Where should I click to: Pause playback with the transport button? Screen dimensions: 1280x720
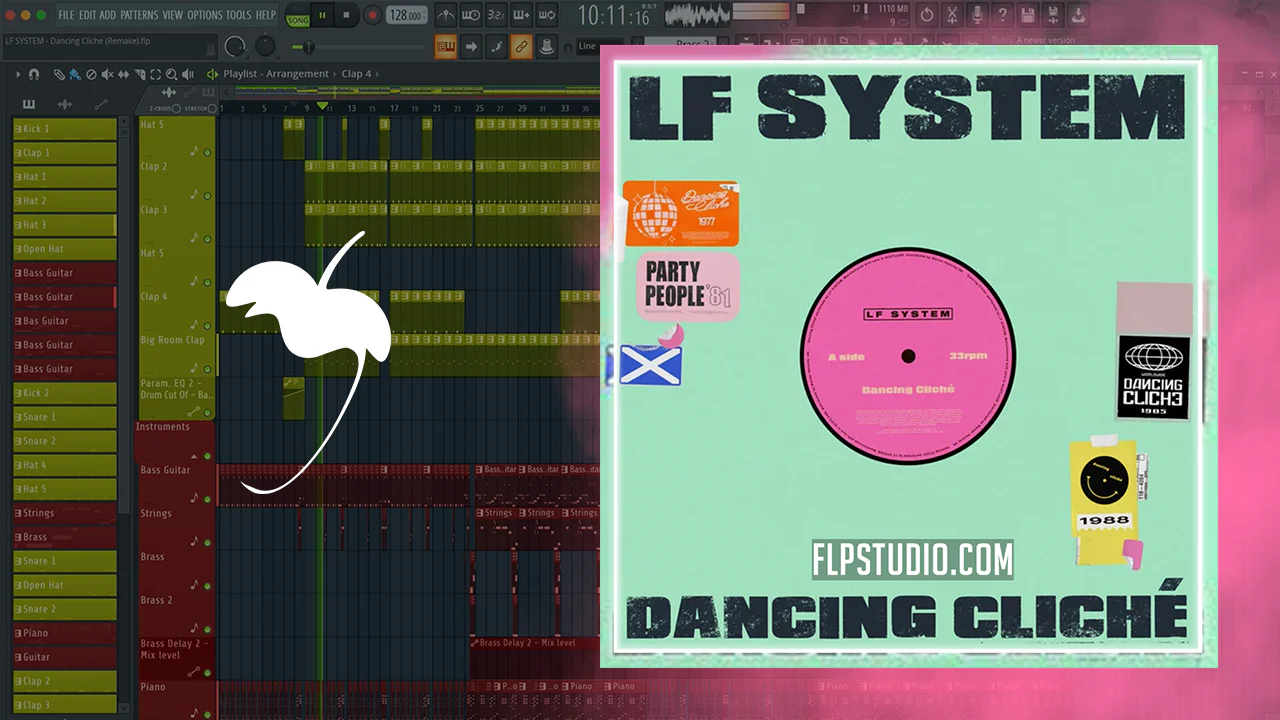pyautogui.click(x=323, y=15)
